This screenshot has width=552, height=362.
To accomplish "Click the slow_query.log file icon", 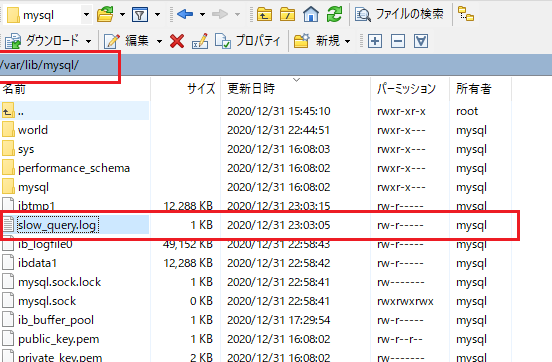I will pos(8,225).
